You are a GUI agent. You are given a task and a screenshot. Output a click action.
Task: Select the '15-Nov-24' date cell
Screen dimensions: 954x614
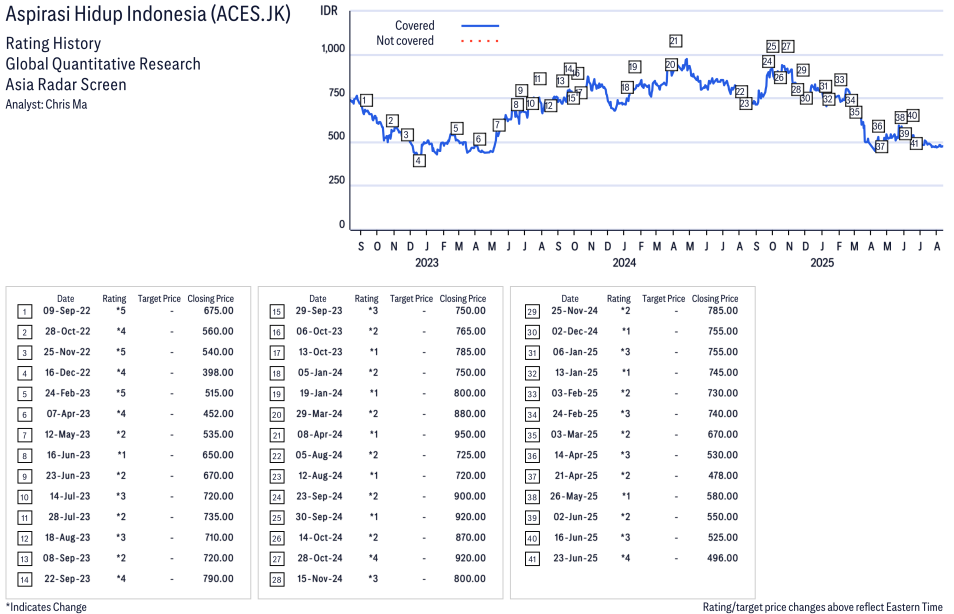319,579
